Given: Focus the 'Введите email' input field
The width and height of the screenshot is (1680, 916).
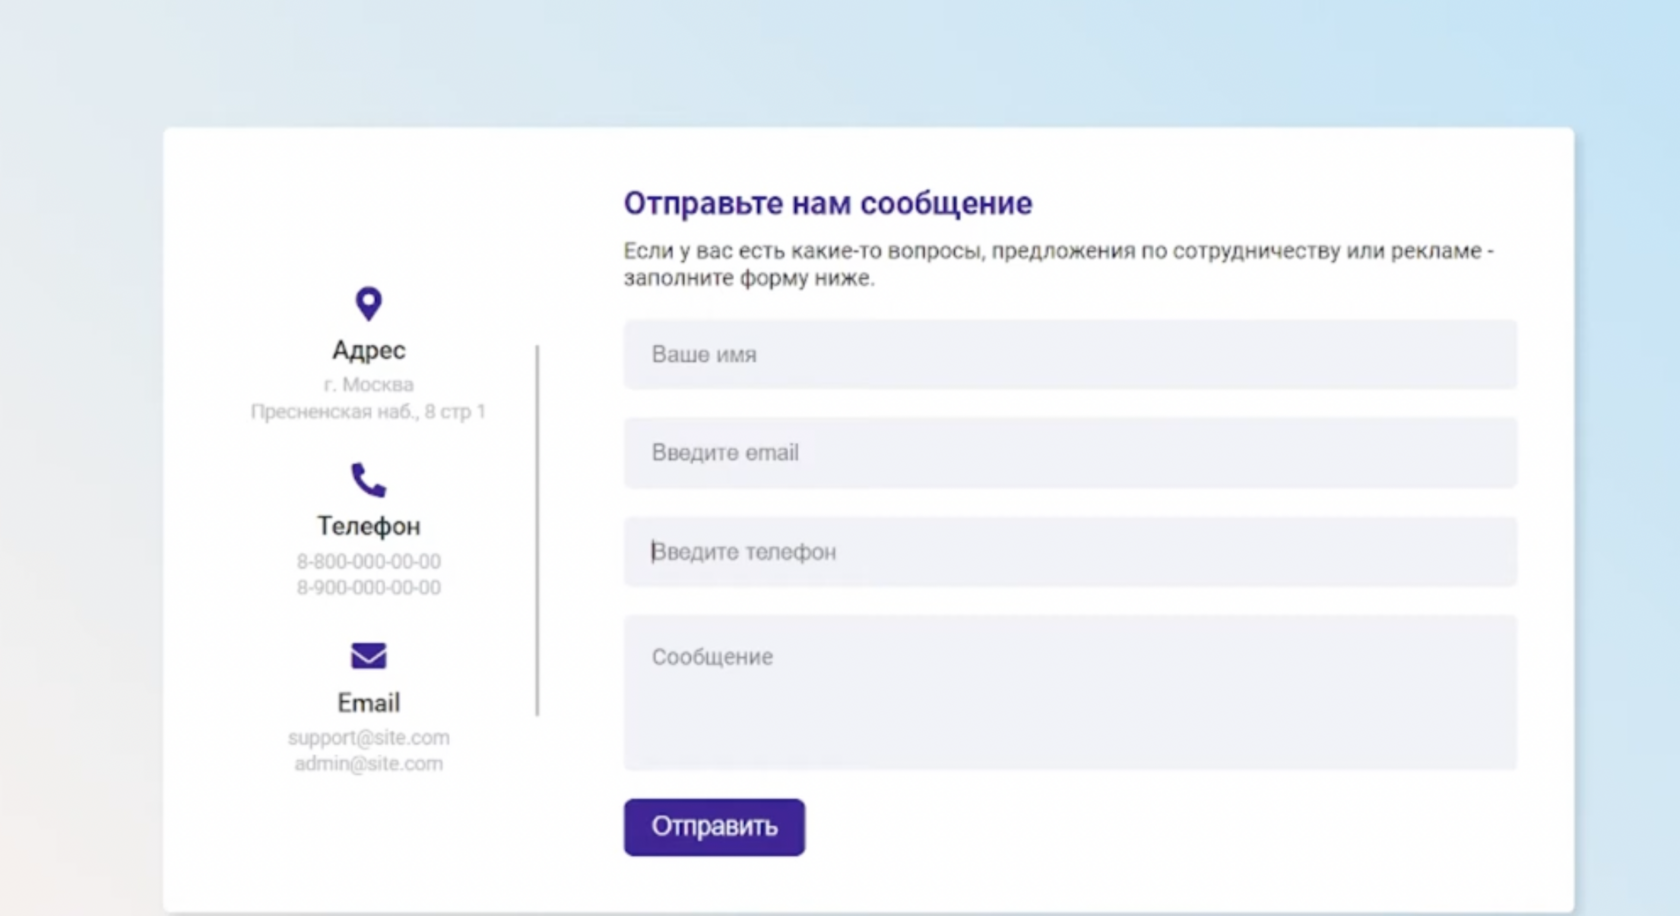Looking at the screenshot, I should point(1070,453).
